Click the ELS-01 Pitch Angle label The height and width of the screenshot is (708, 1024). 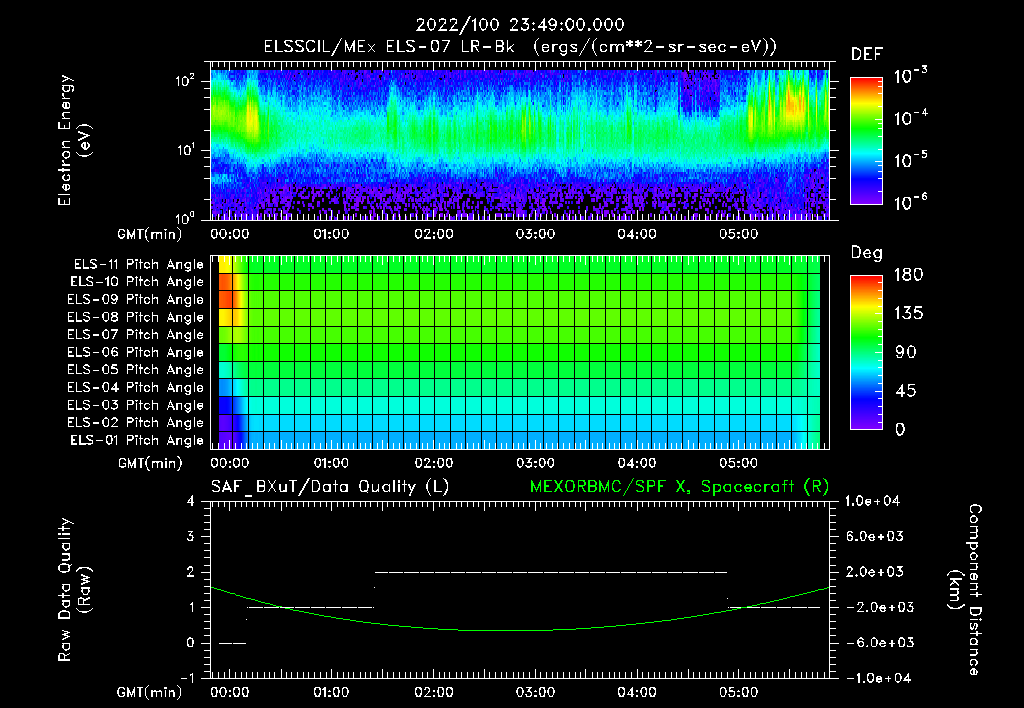pyautogui.click(x=136, y=440)
